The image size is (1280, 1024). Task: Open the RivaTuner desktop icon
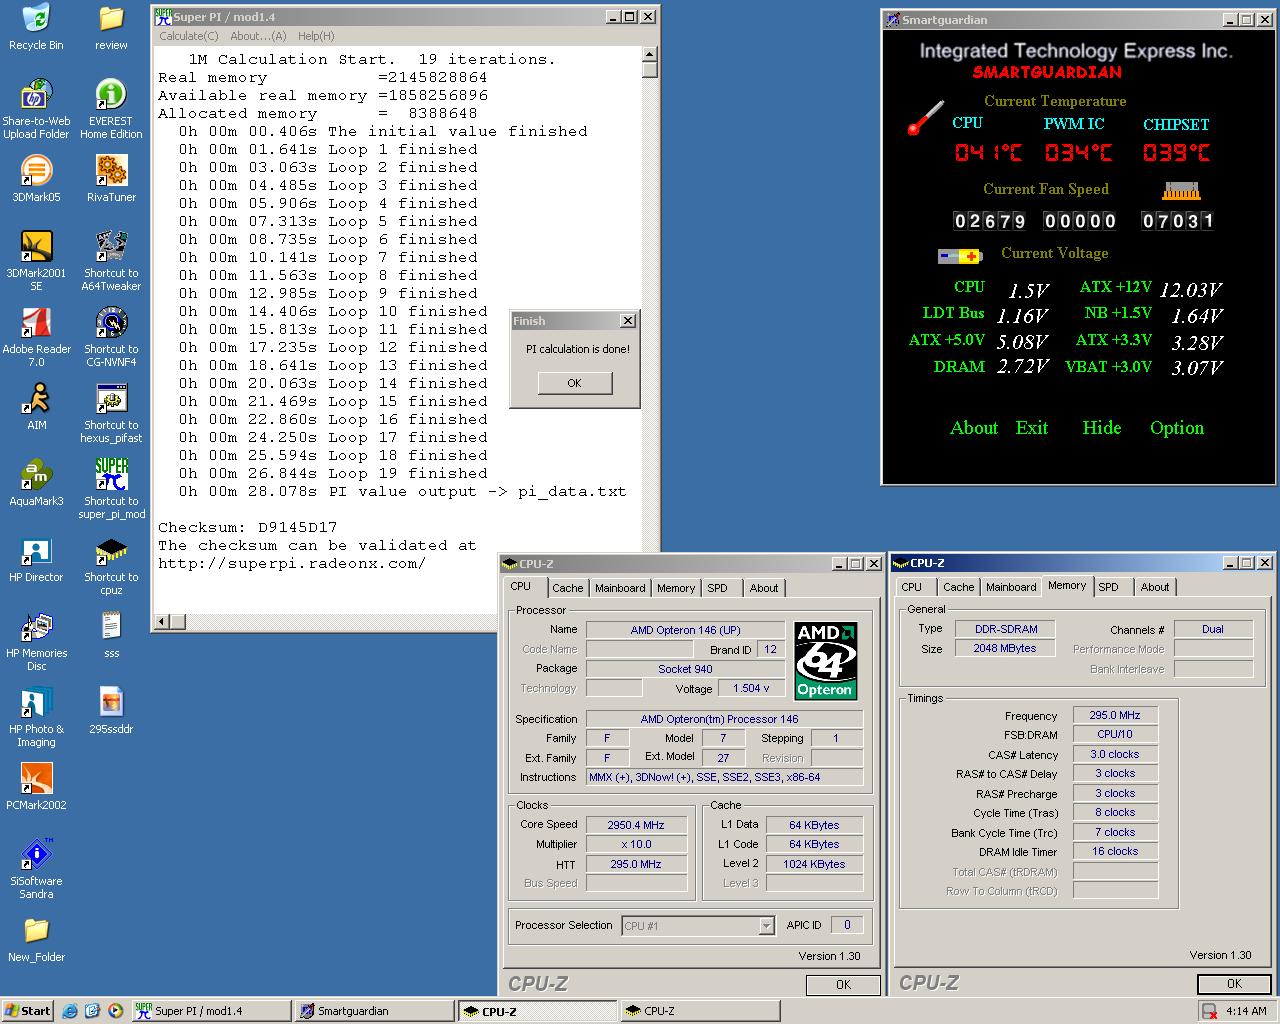click(111, 179)
